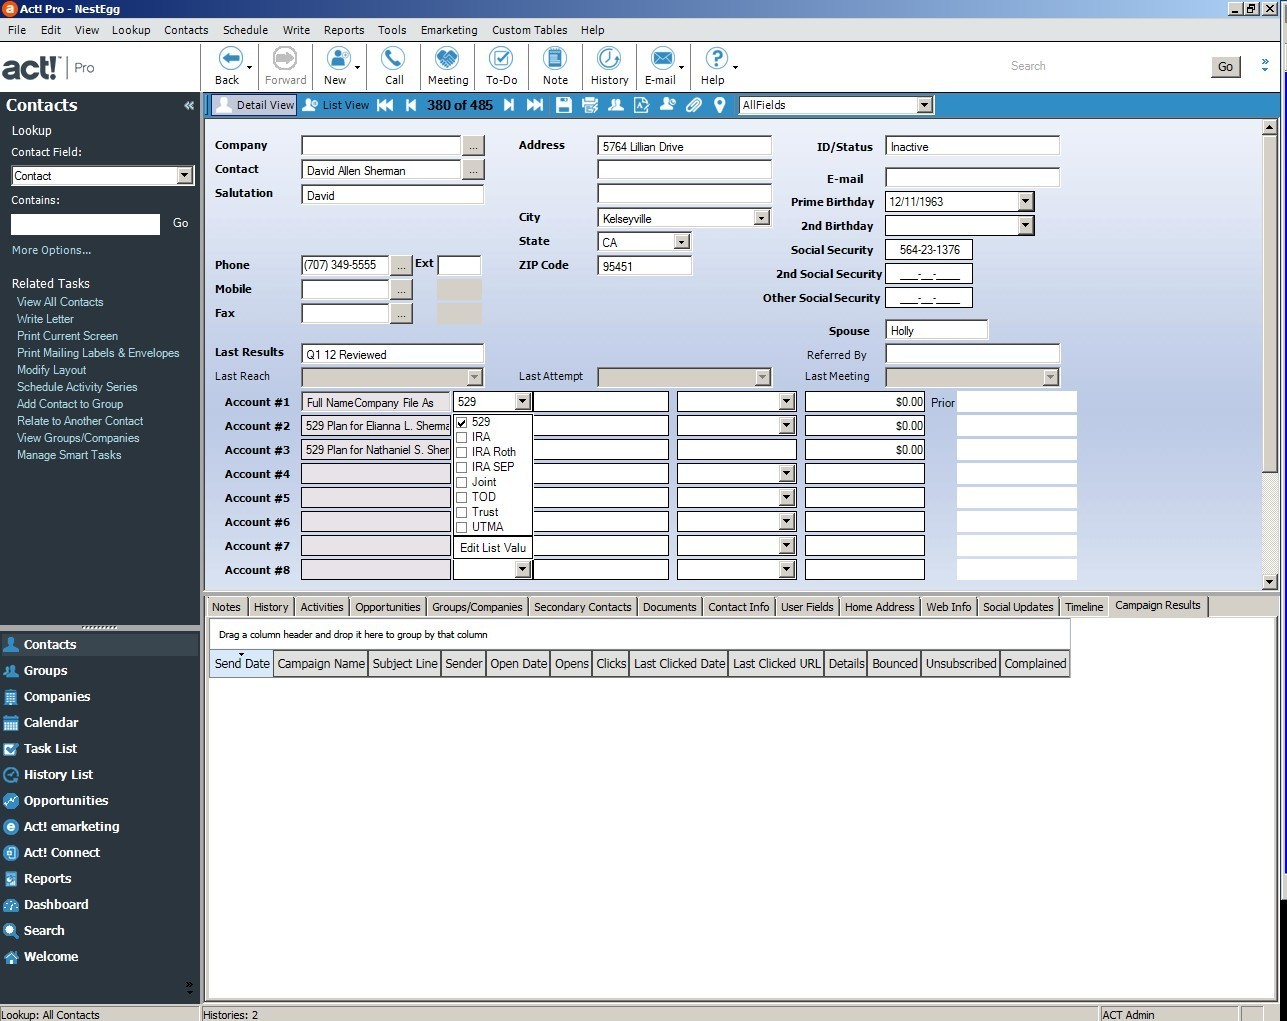Switch to the Opportunities tab
1287x1021 pixels.
coord(388,607)
